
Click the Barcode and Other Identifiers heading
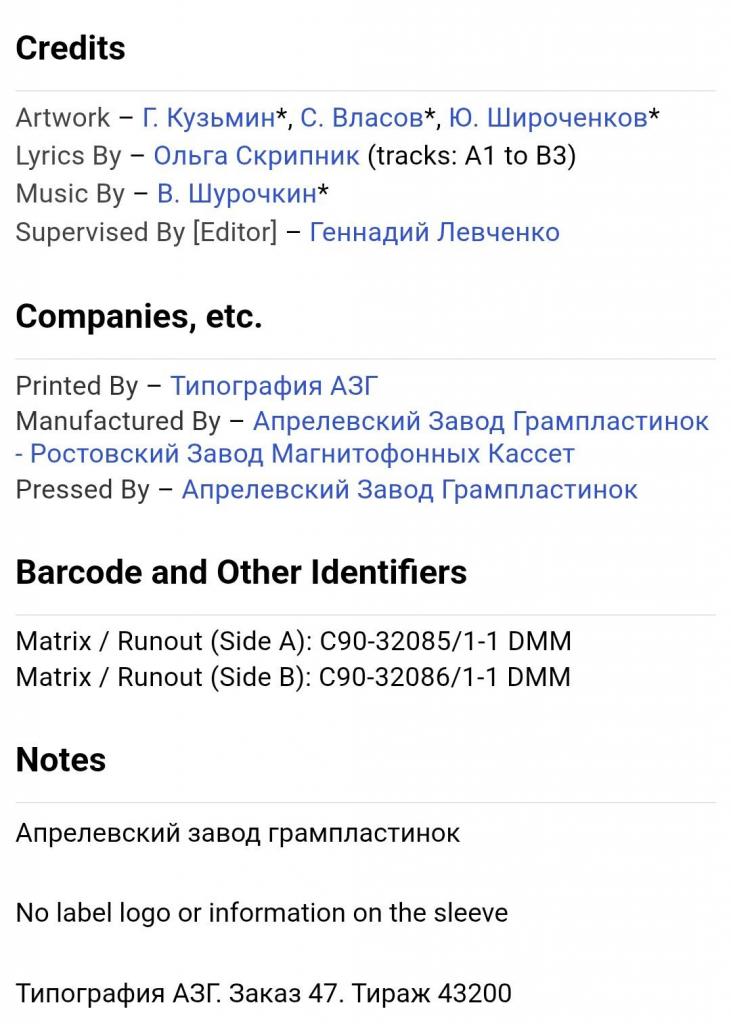[241, 572]
